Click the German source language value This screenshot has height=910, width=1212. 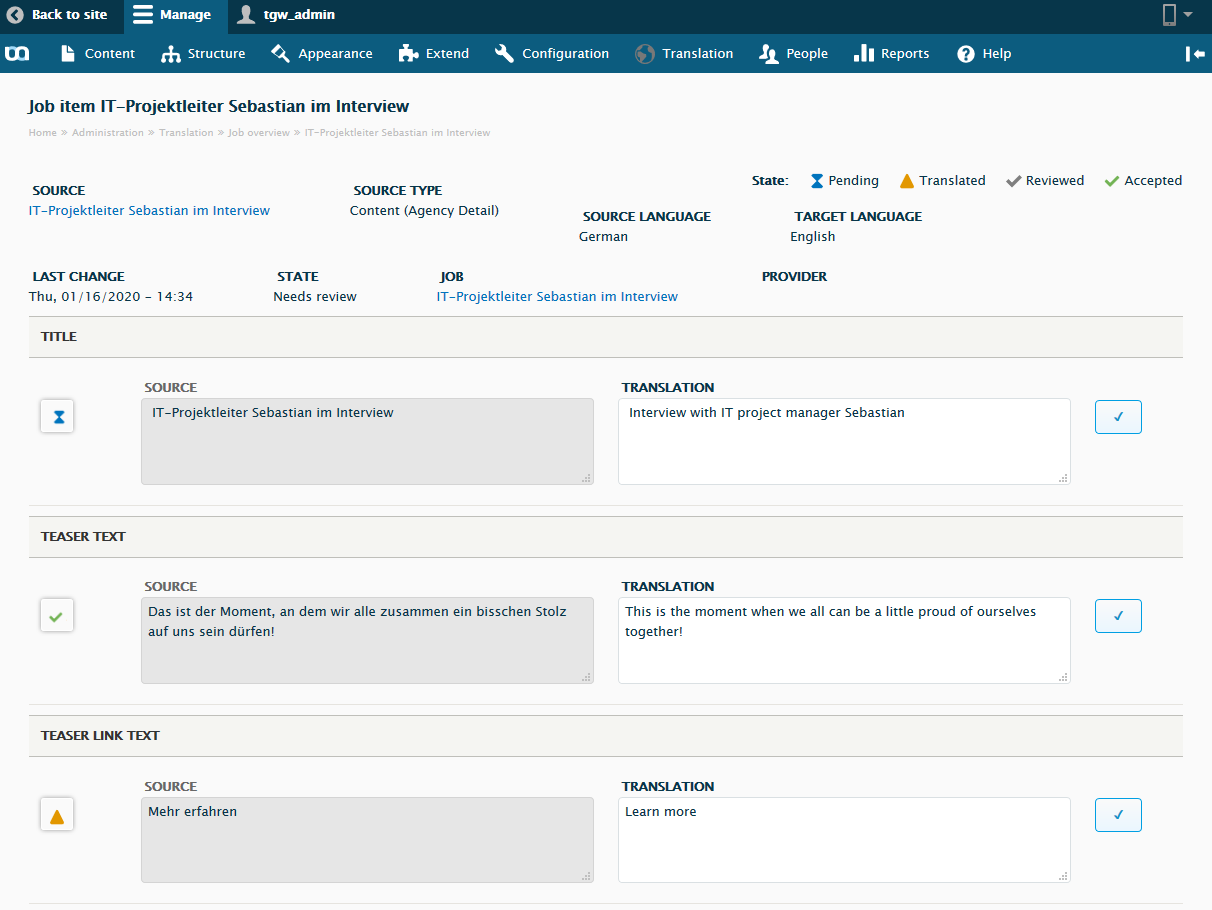[603, 237]
